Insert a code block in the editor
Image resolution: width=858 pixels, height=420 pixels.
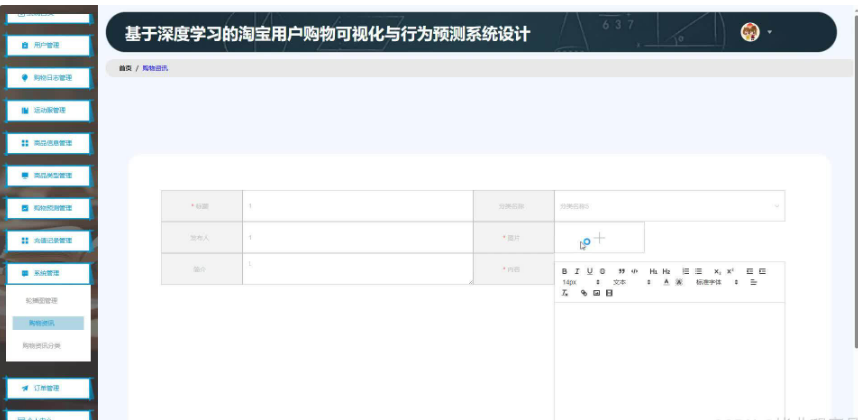click(x=635, y=271)
